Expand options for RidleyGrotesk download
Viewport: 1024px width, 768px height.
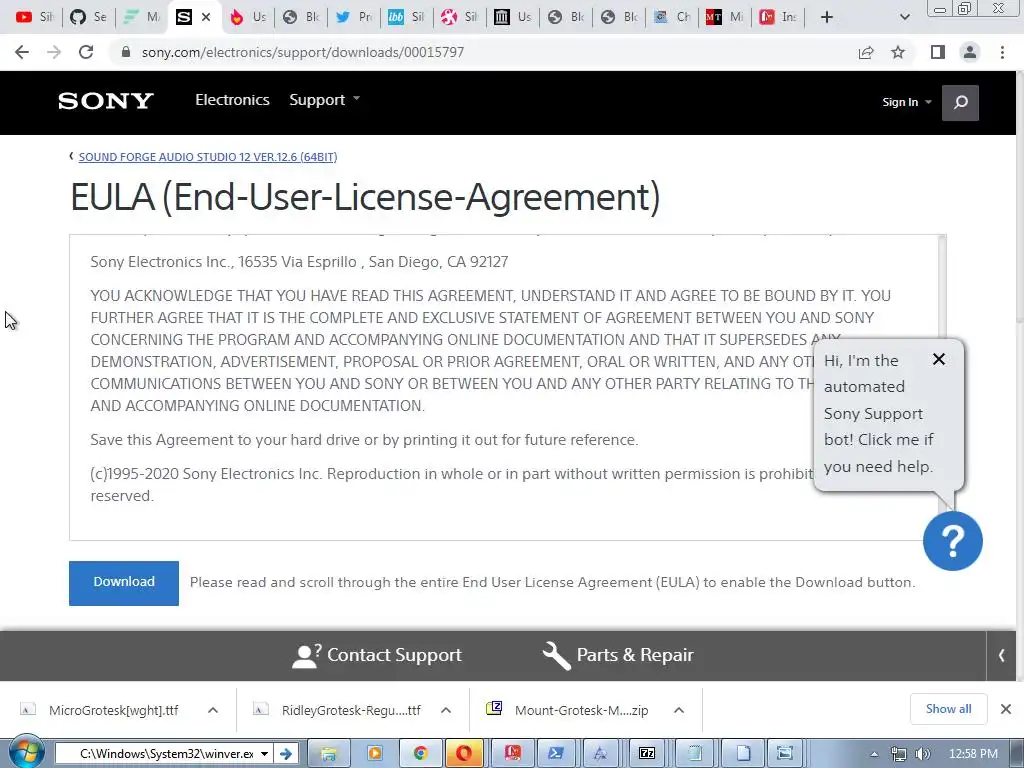click(446, 710)
